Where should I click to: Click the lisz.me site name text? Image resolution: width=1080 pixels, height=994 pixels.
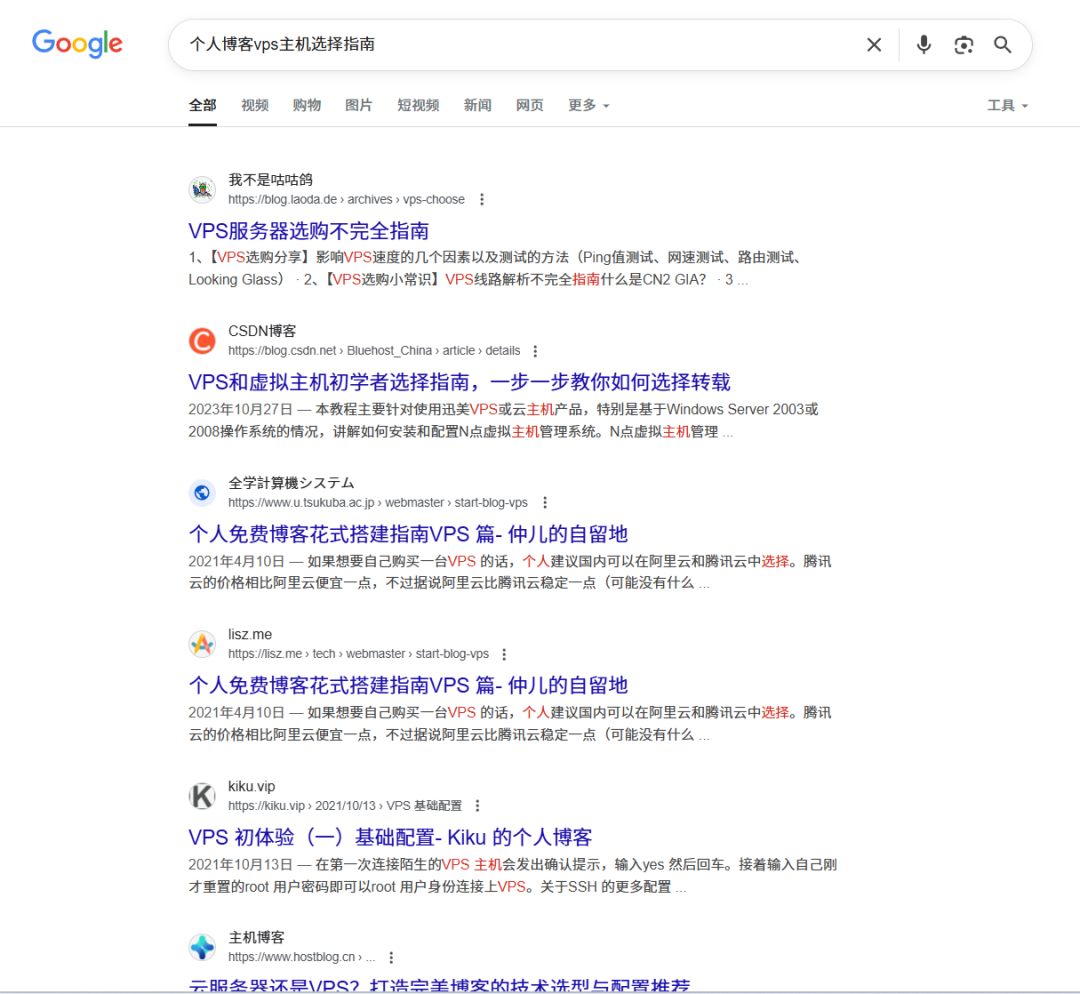(250, 634)
